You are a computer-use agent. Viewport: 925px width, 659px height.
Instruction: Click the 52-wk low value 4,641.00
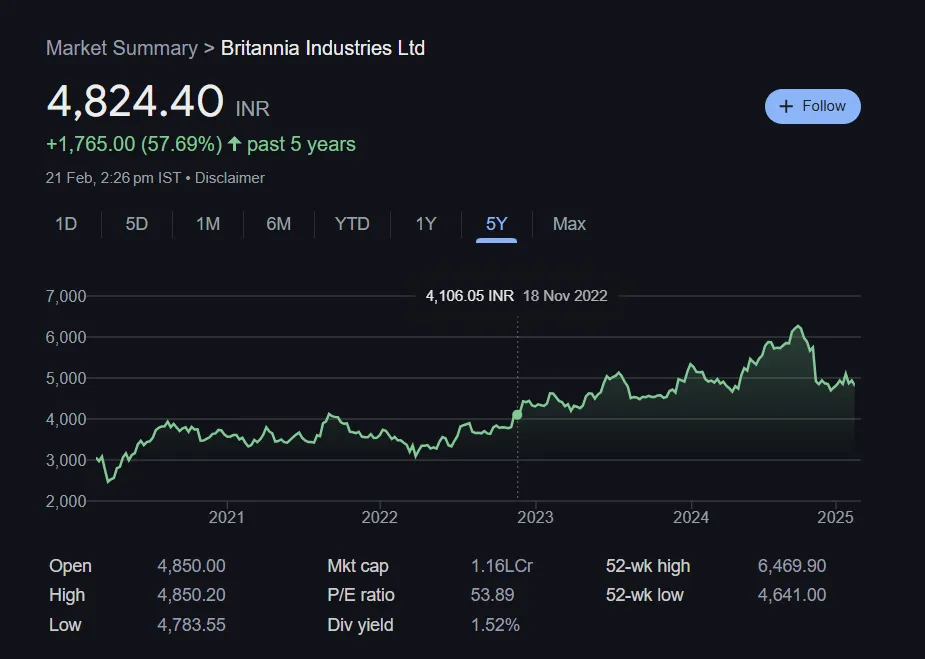(792, 595)
